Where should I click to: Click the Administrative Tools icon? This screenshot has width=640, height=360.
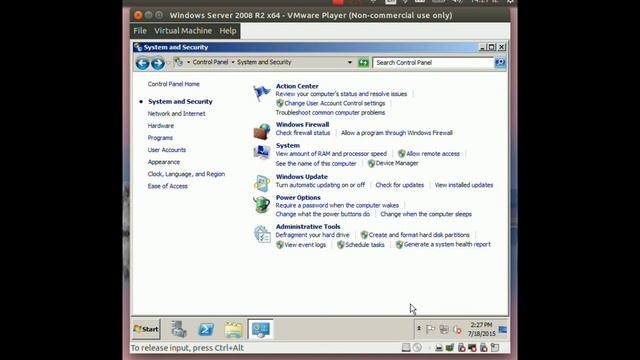(262, 233)
